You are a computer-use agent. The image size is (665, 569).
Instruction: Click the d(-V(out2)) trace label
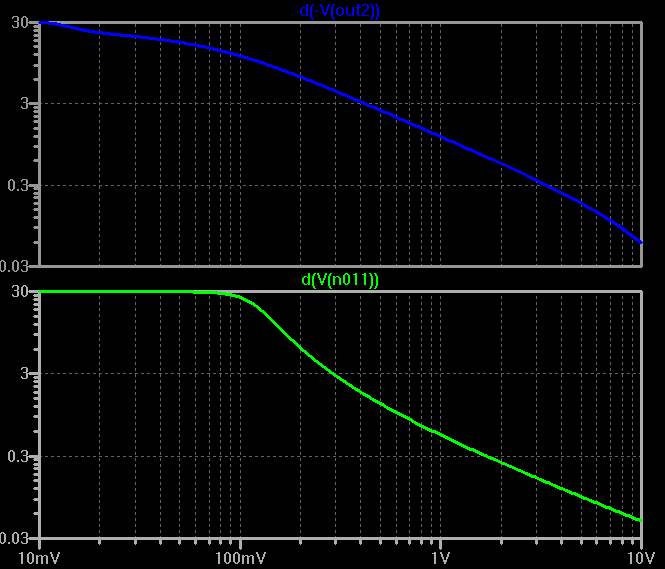[x=339, y=10]
